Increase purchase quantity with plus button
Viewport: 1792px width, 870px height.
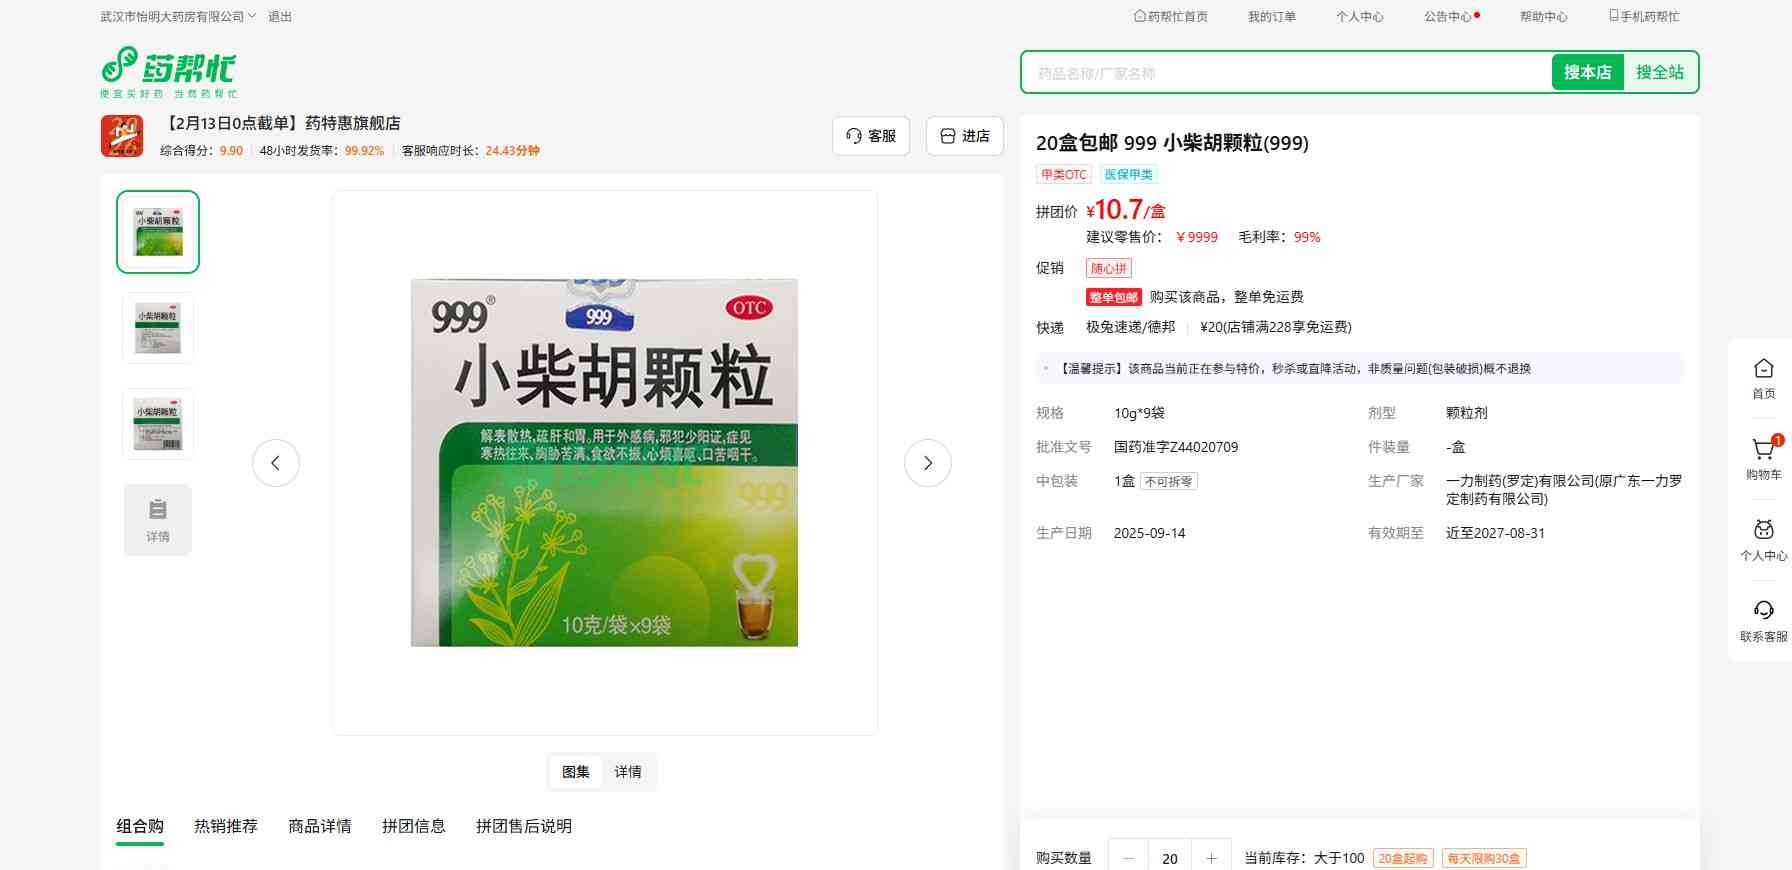[x=1211, y=858]
